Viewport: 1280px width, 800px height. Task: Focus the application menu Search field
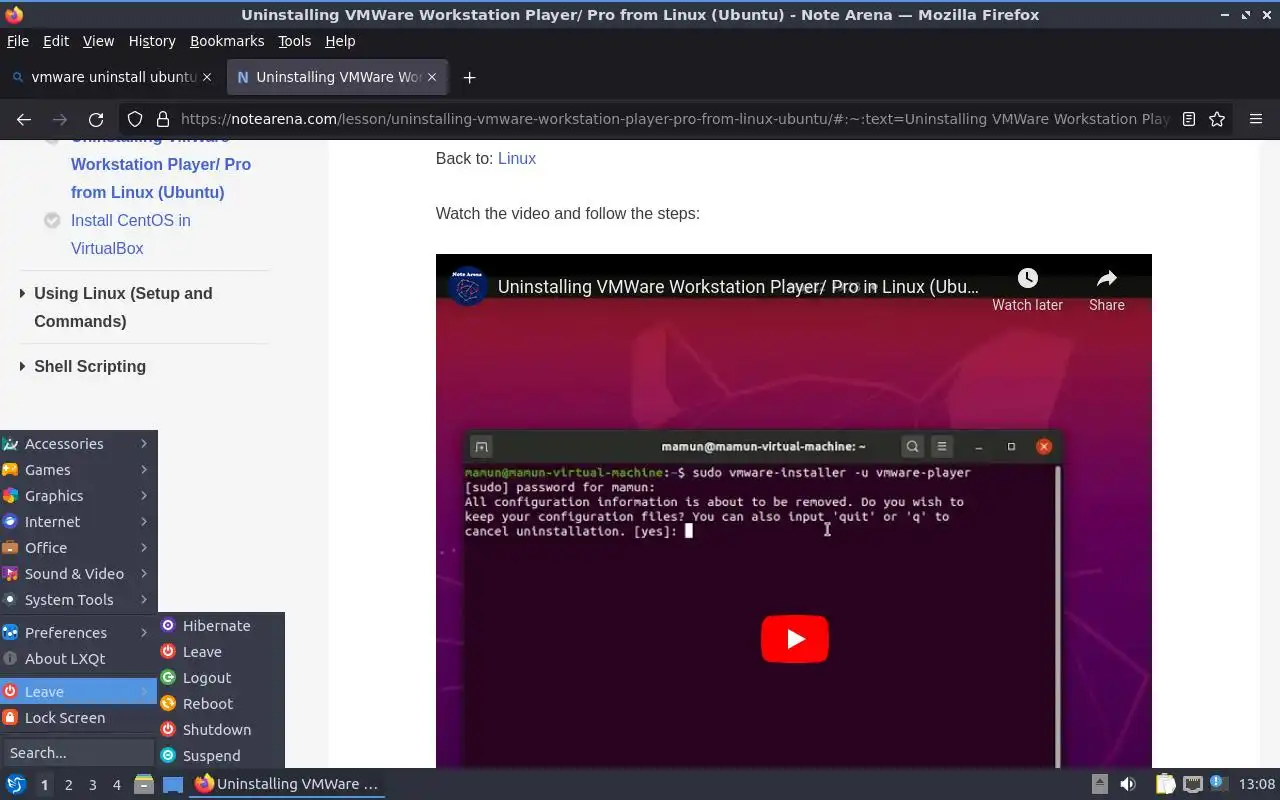click(x=78, y=753)
